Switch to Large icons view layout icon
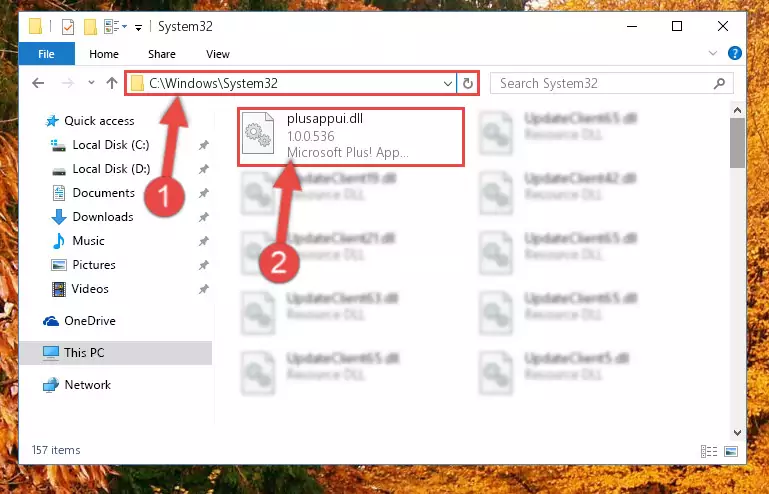Image resolution: width=769 pixels, height=494 pixels. point(731,451)
